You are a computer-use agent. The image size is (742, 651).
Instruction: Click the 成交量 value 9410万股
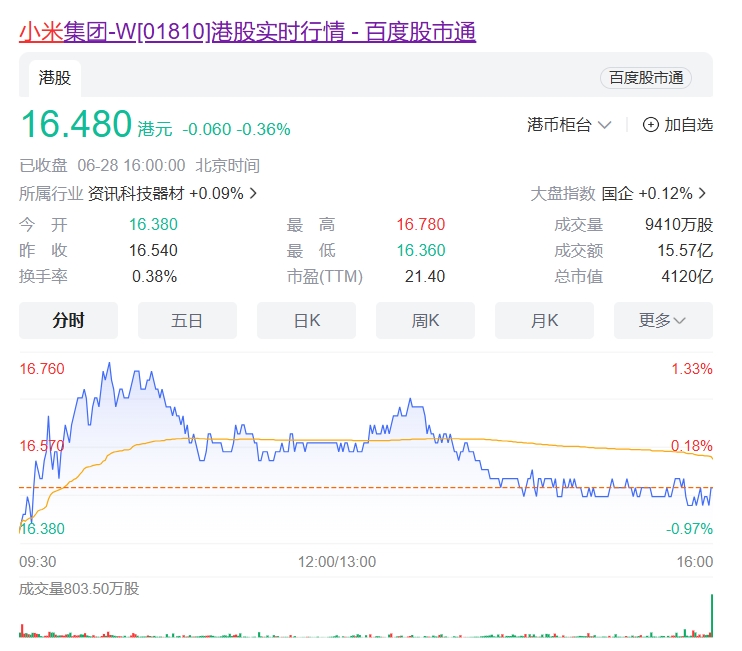[679, 224]
